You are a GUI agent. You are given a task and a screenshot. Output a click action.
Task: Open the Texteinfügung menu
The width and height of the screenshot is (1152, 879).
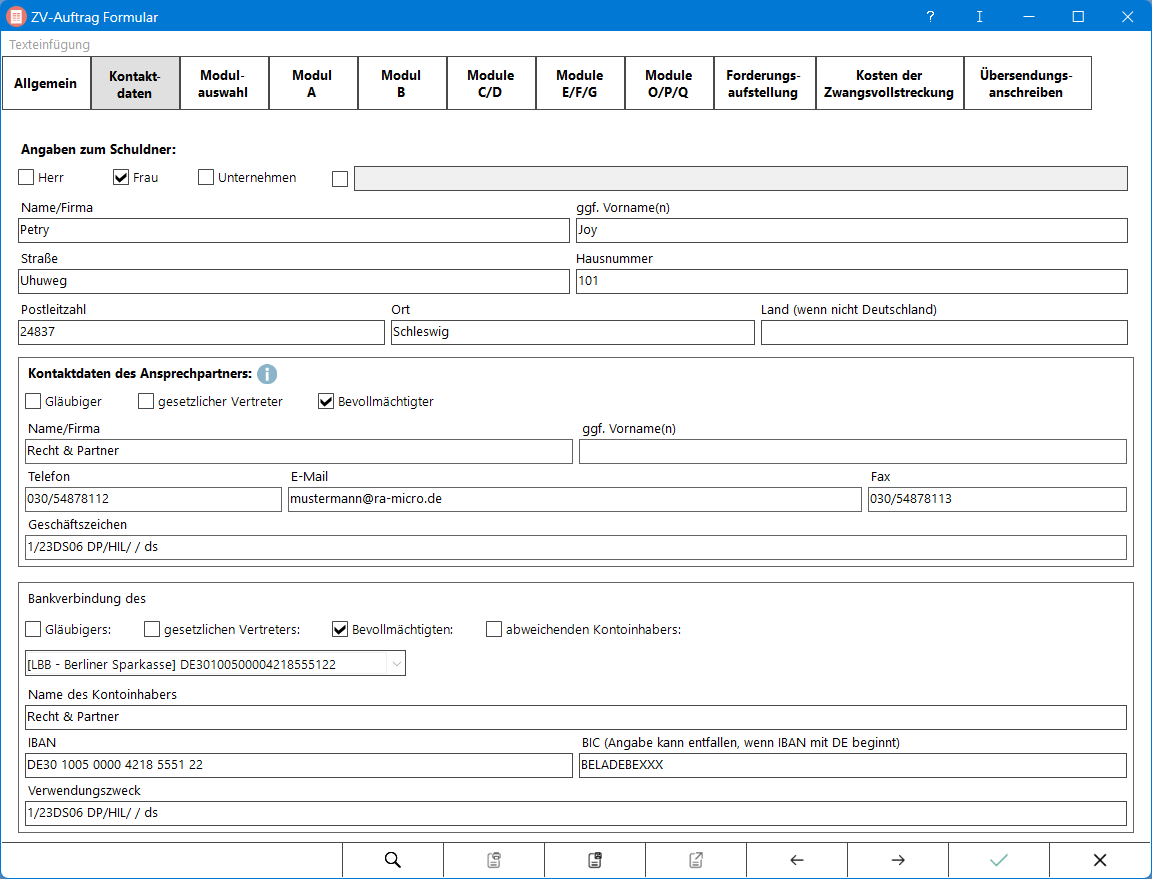(50, 45)
